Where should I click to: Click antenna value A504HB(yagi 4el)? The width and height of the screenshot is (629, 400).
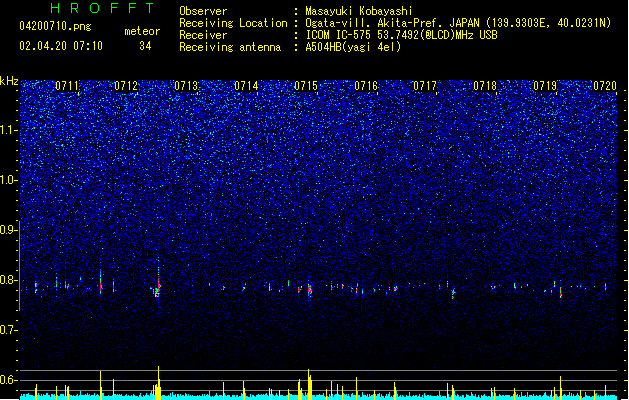353,47
